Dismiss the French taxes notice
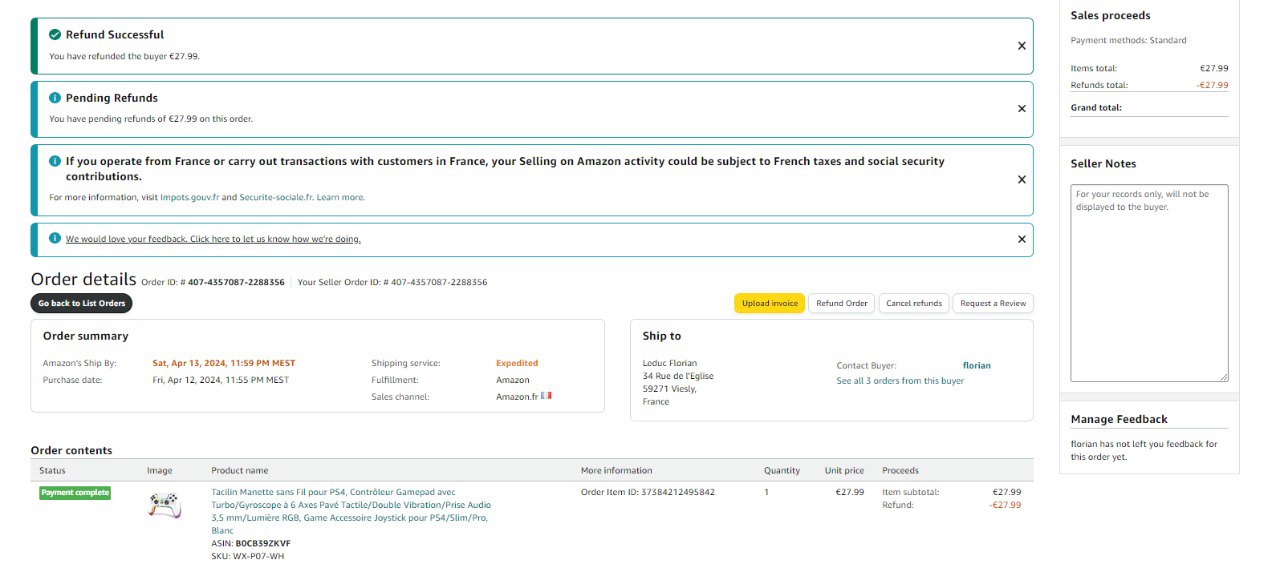The height and width of the screenshot is (572, 1280). tap(1021, 180)
